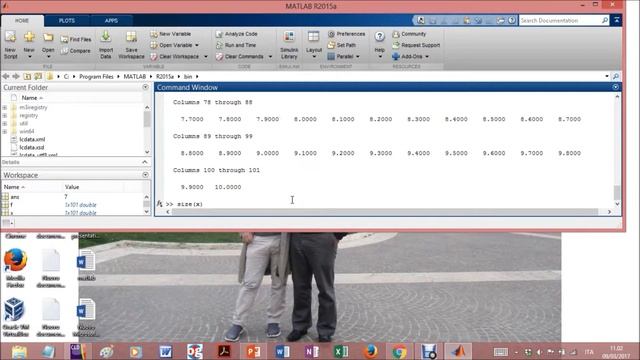Open Workspace panel actions menu
This screenshot has height=360, width=640.
[x=145, y=175]
